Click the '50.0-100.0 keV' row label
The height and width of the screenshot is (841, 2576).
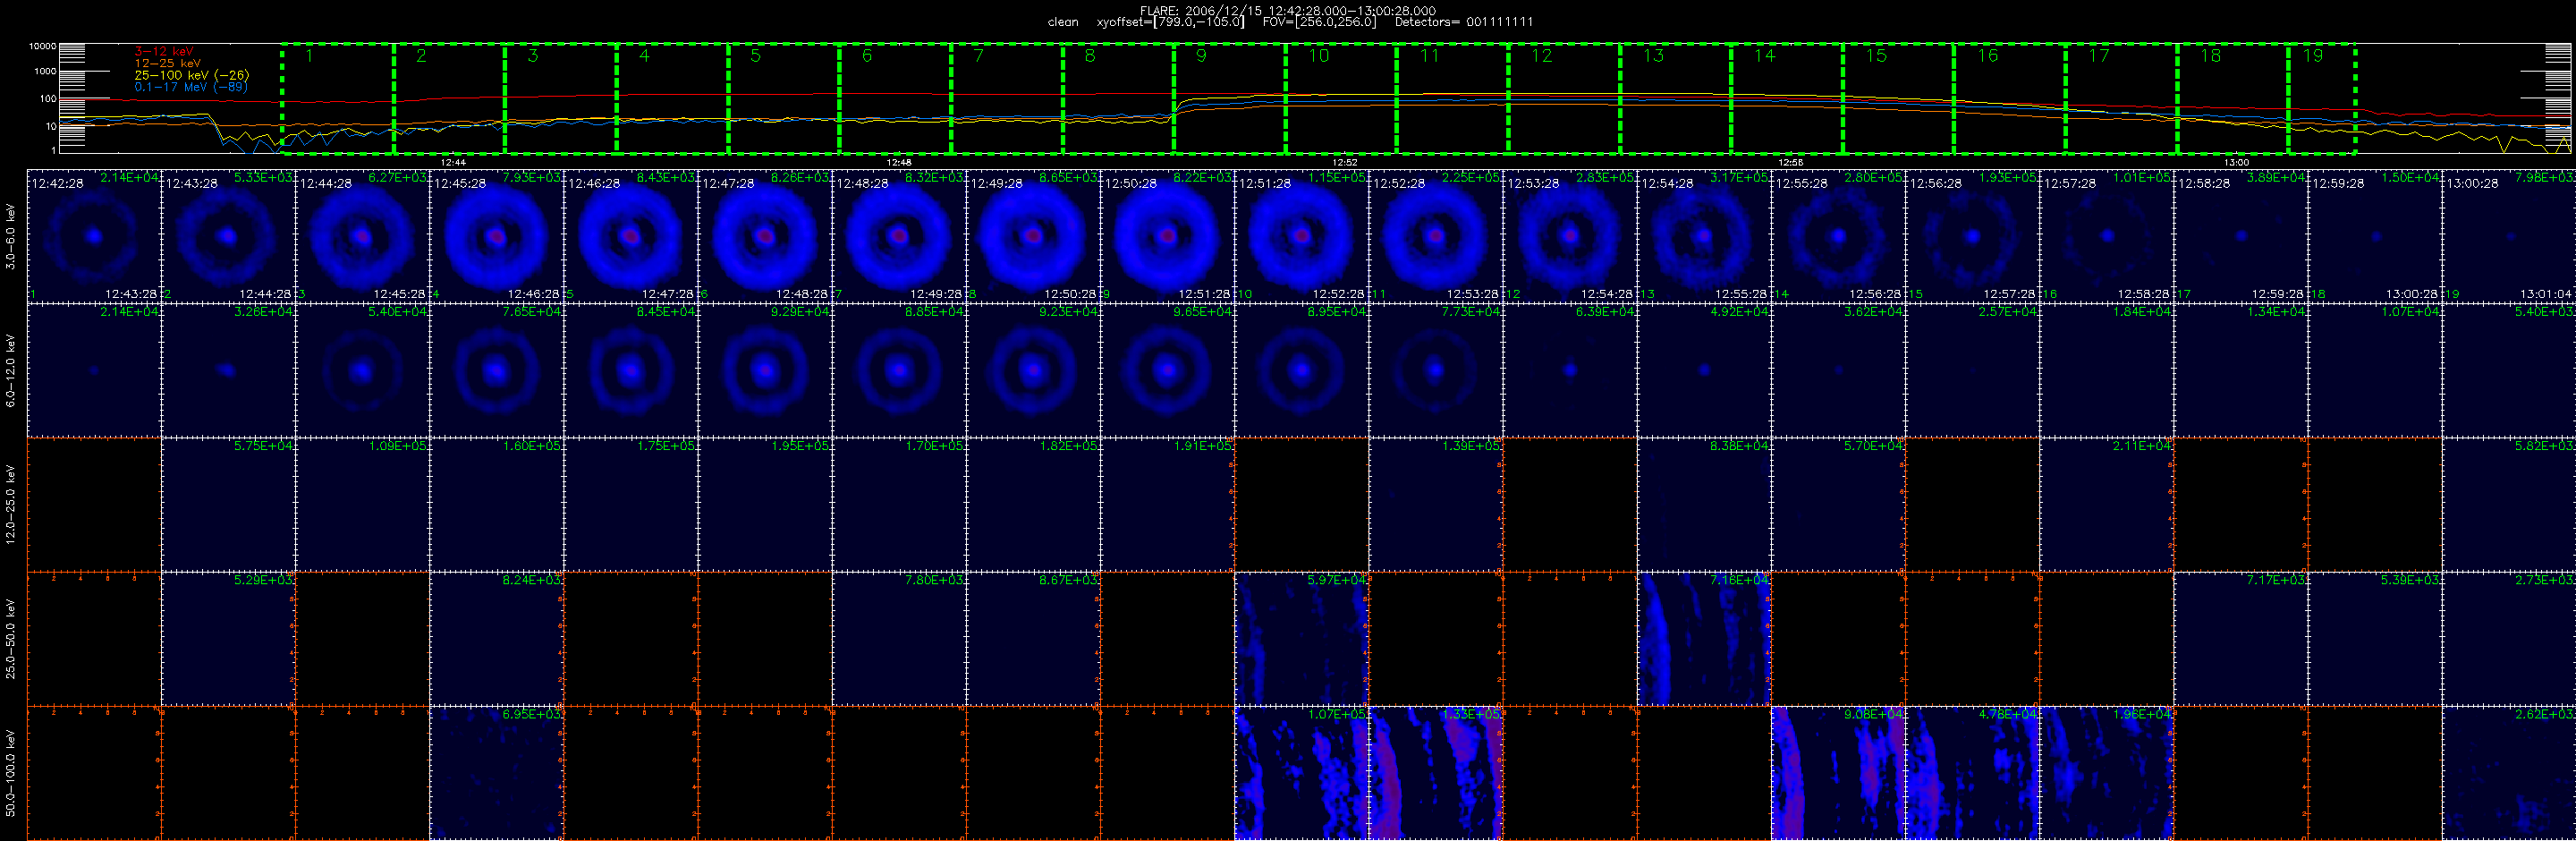(11, 773)
